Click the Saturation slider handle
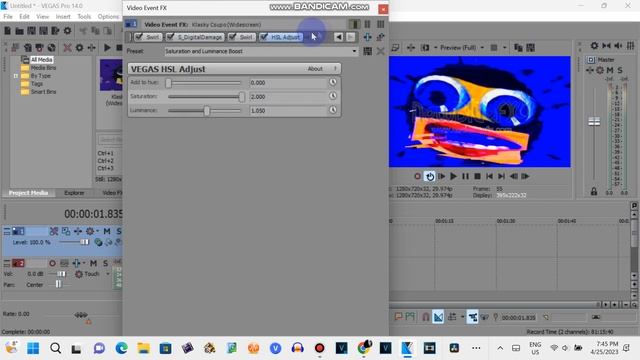 [242, 97]
